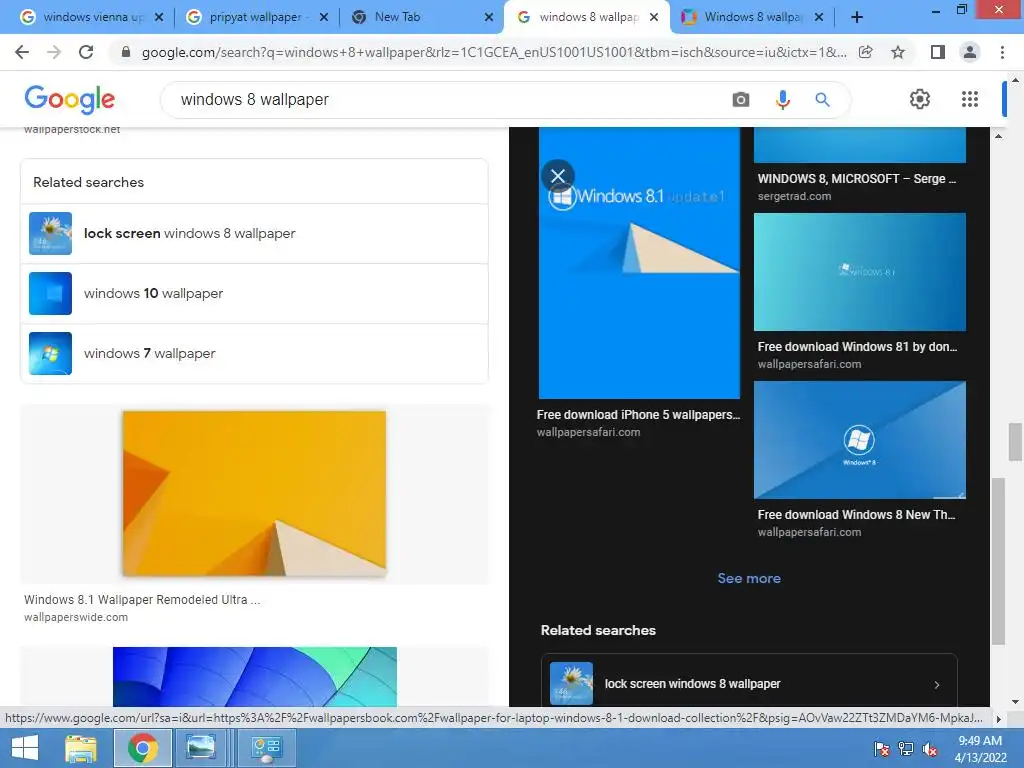Reload the current page
This screenshot has height=768, width=1024.
[x=86, y=52]
